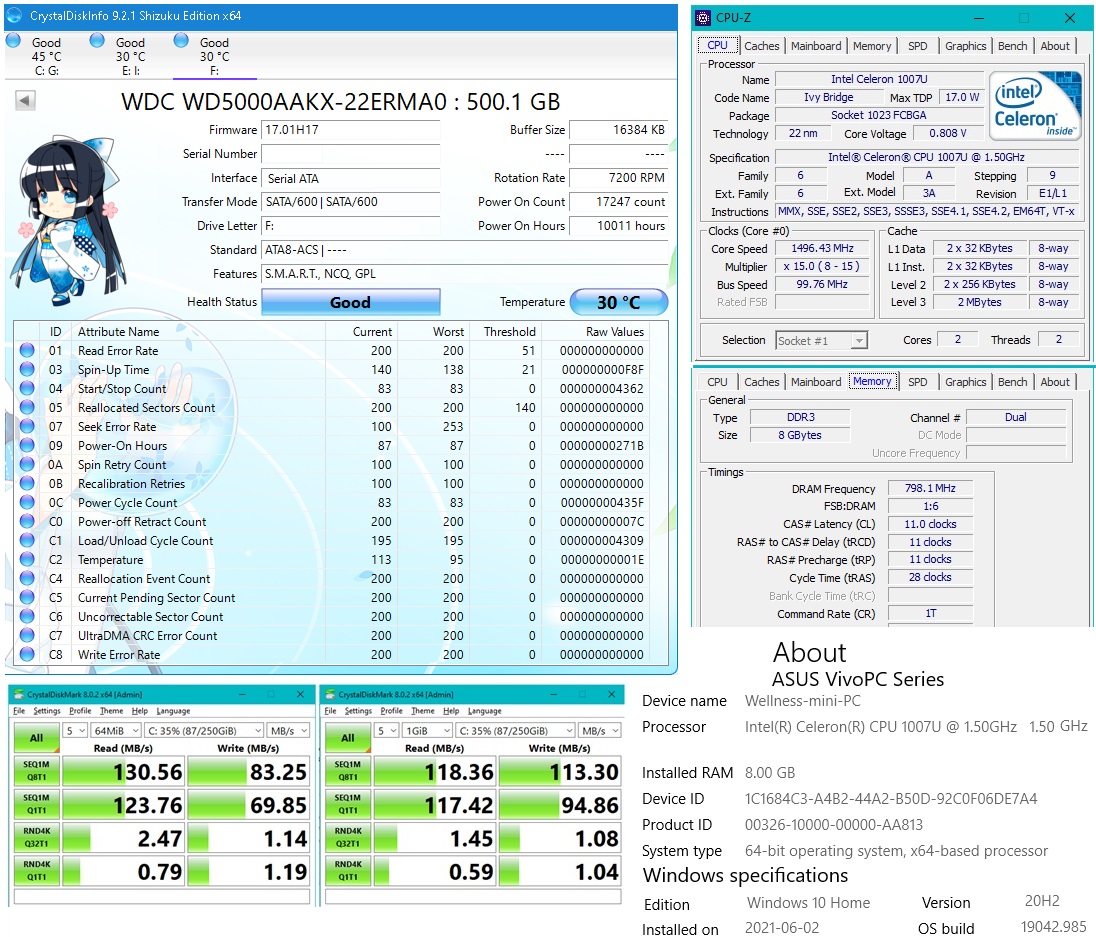Screen dimensions: 1096x937
Task: Open About tab in CPU-Z memory window
Action: point(1055,382)
